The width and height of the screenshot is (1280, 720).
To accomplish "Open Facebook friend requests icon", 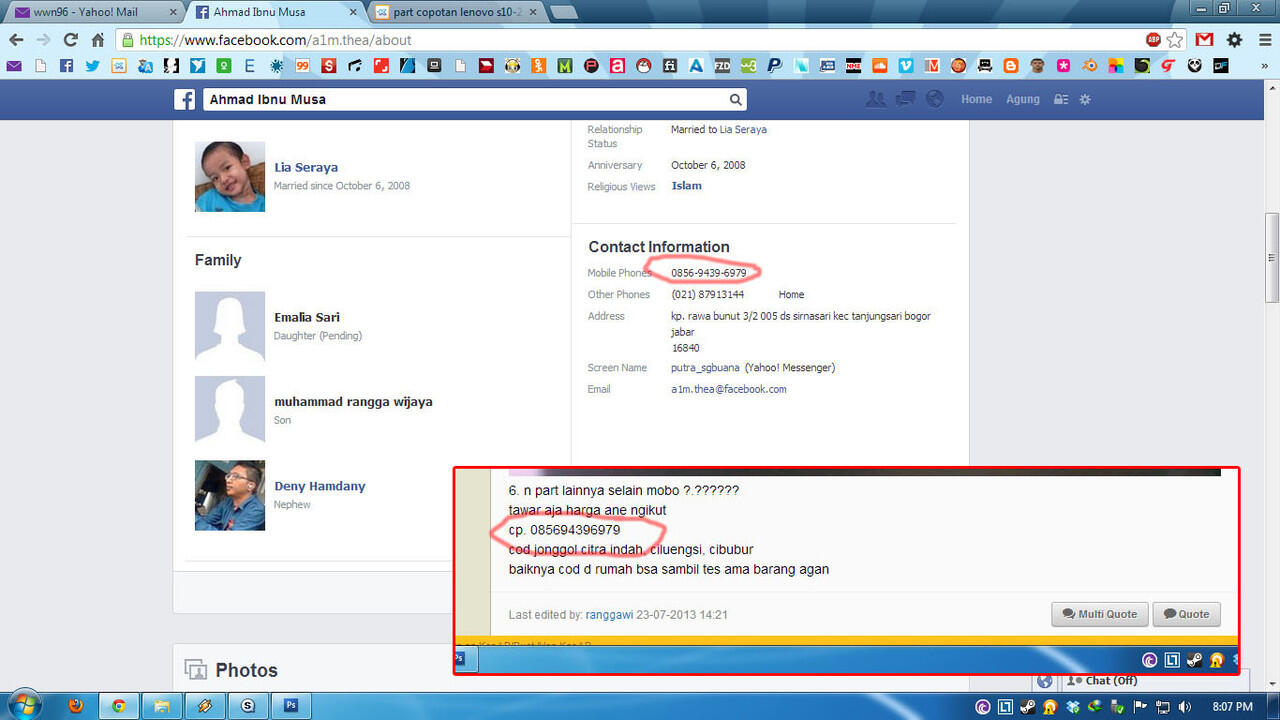I will [x=876, y=99].
